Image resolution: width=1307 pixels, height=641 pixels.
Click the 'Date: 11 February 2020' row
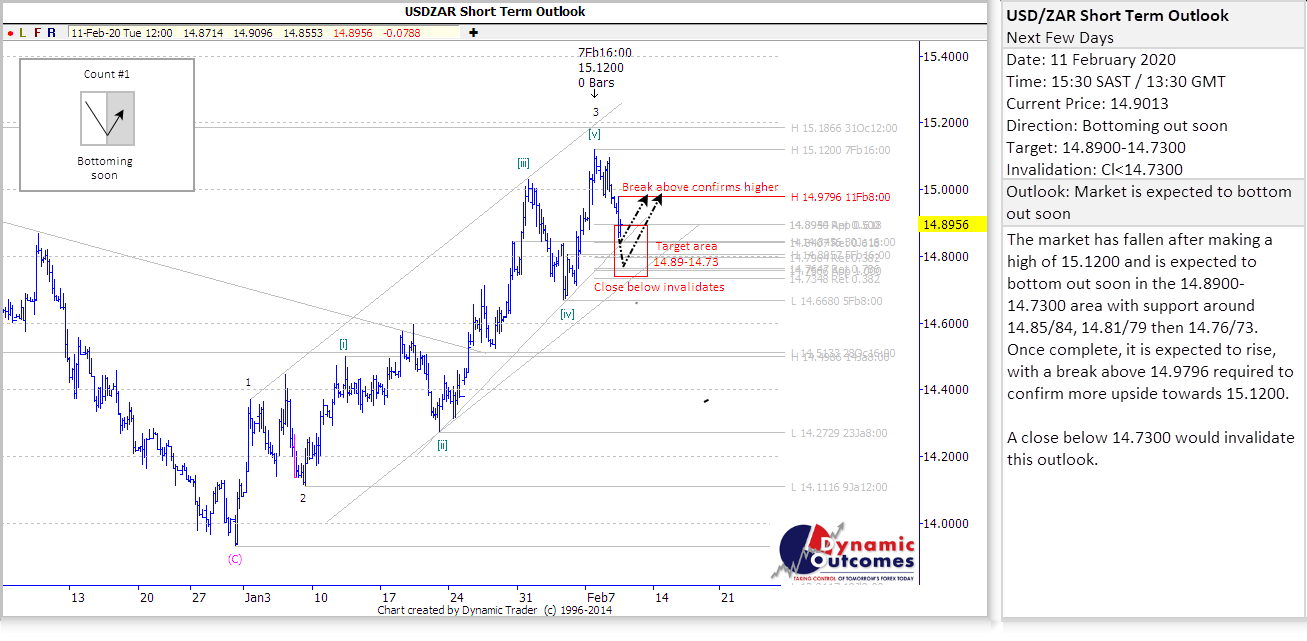(x=1153, y=60)
